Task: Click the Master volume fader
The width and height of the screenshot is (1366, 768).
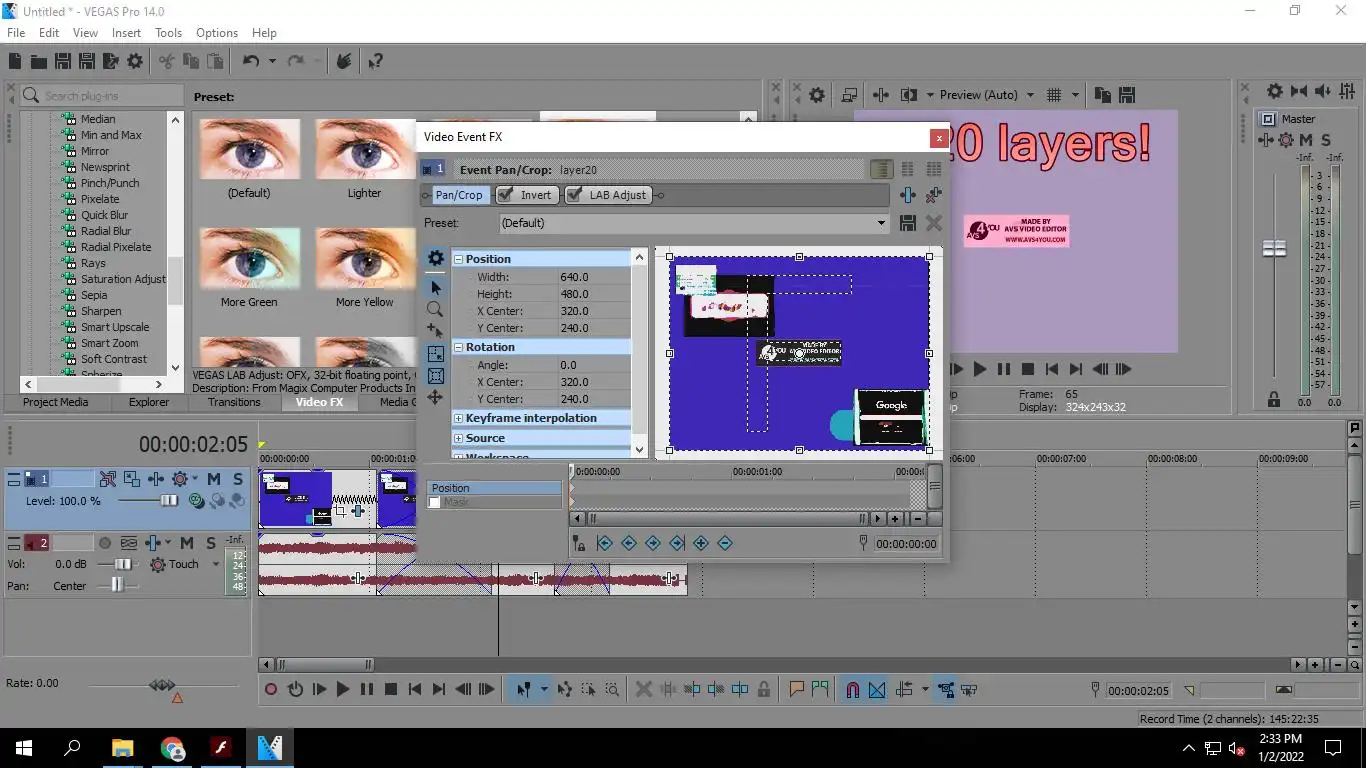Action: pyautogui.click(x=1274, y=248)
